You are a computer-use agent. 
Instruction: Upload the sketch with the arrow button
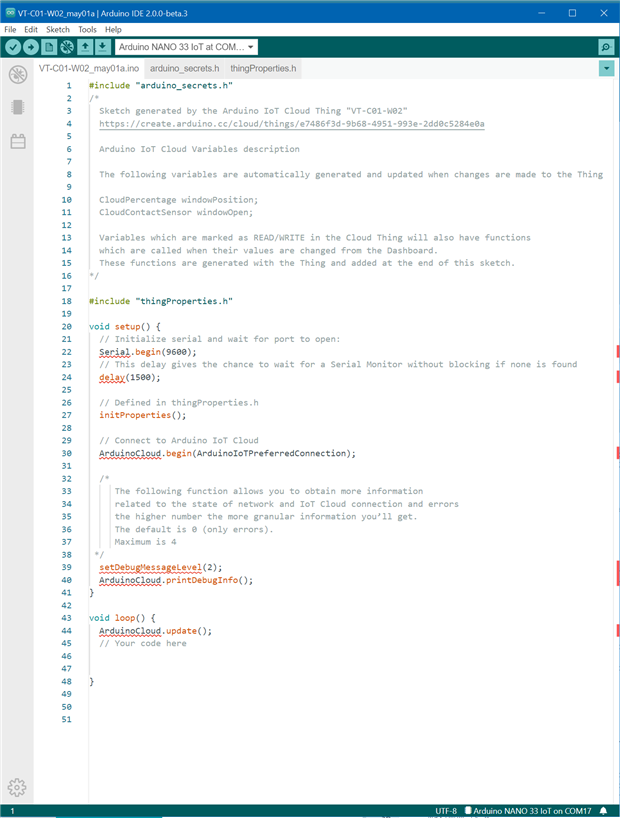point(31,47)
